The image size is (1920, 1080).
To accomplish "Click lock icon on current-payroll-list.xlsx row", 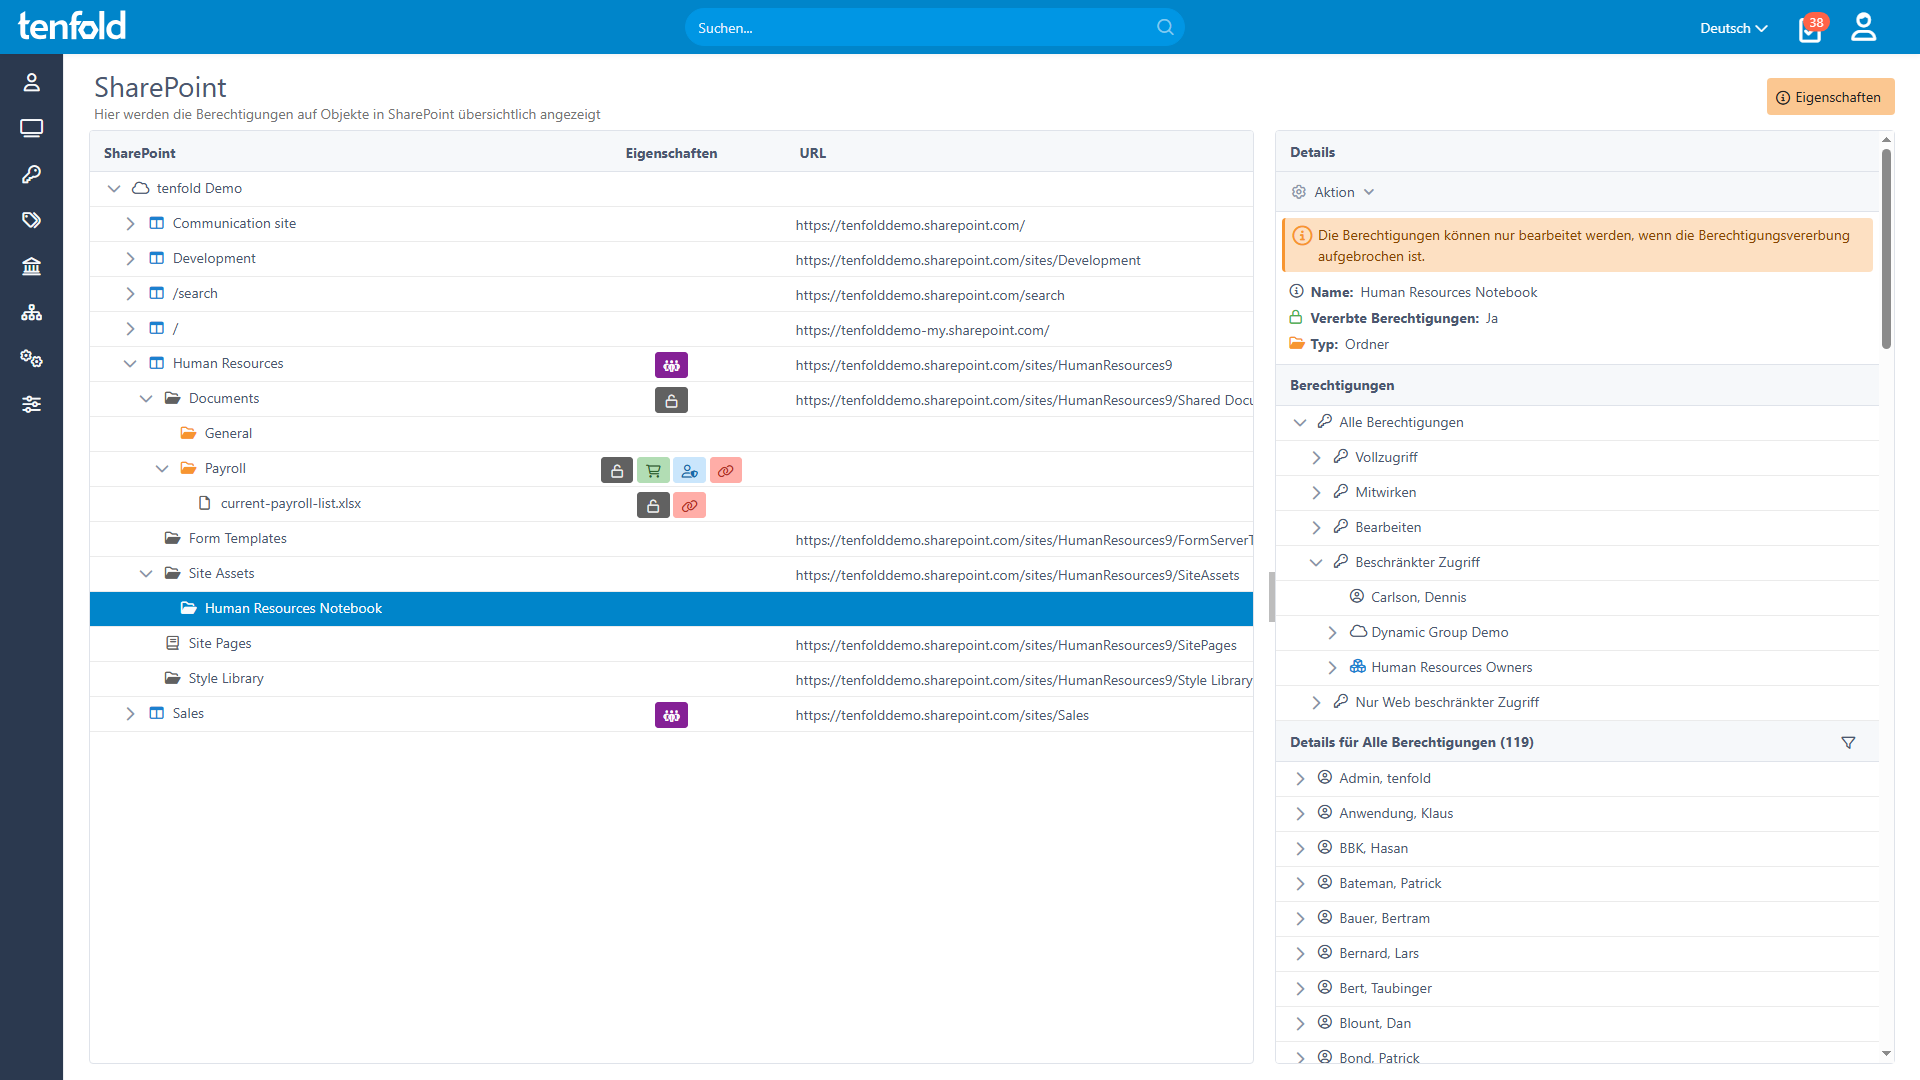I will coord(653,505).
